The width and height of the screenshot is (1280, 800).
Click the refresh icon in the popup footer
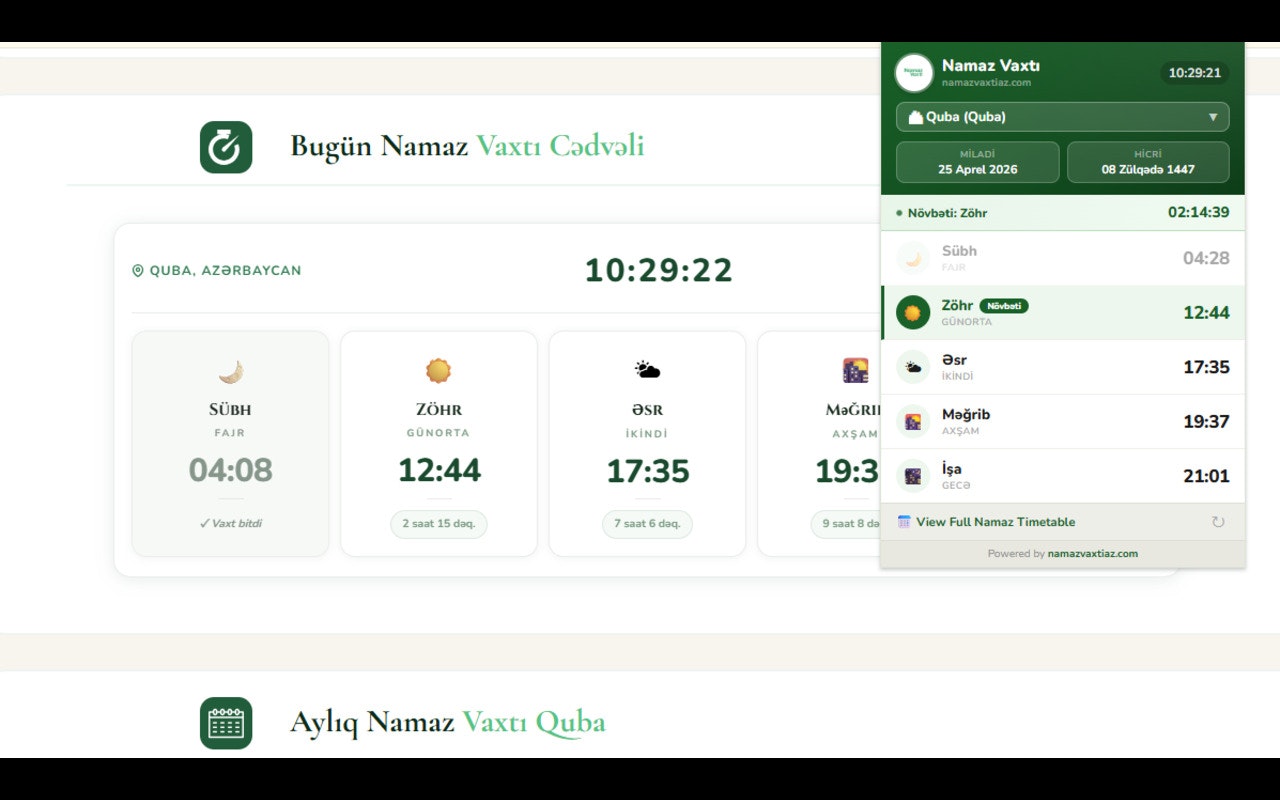[x=1217, y=521]
